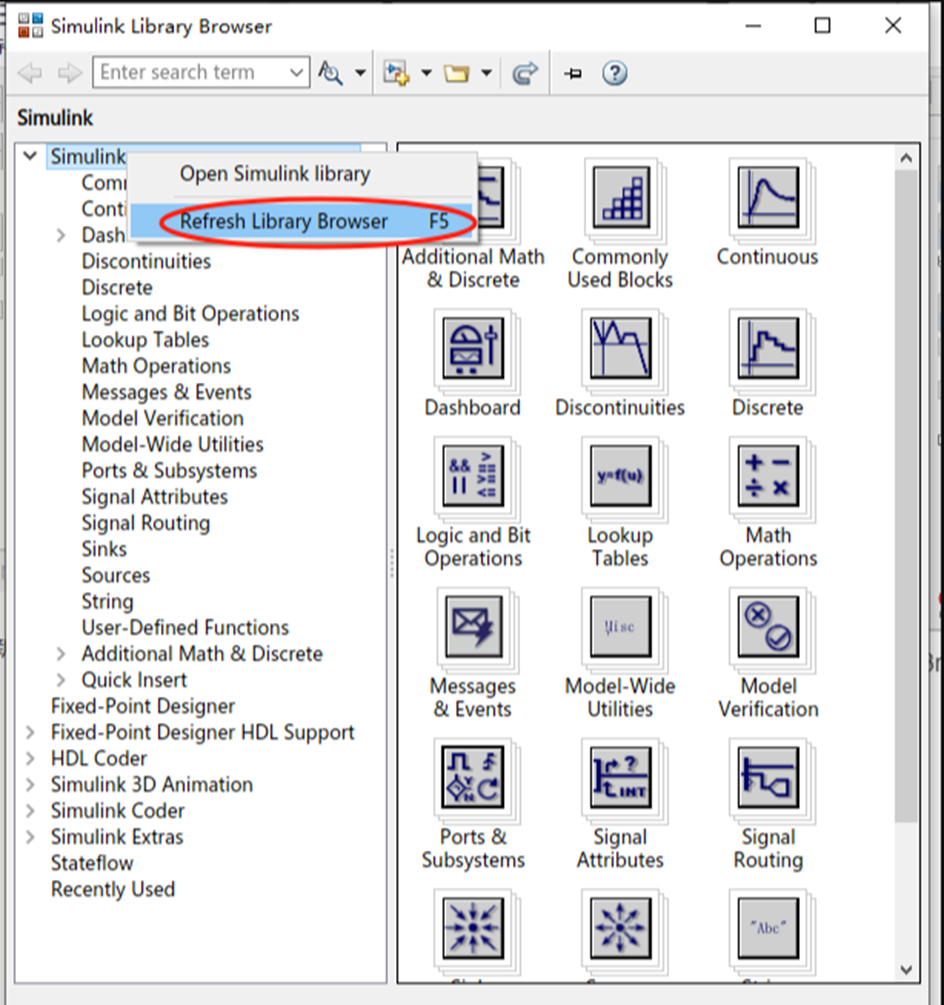
Task: Open the Signal Attributes library icon
Action: click(x=621, y=778)
